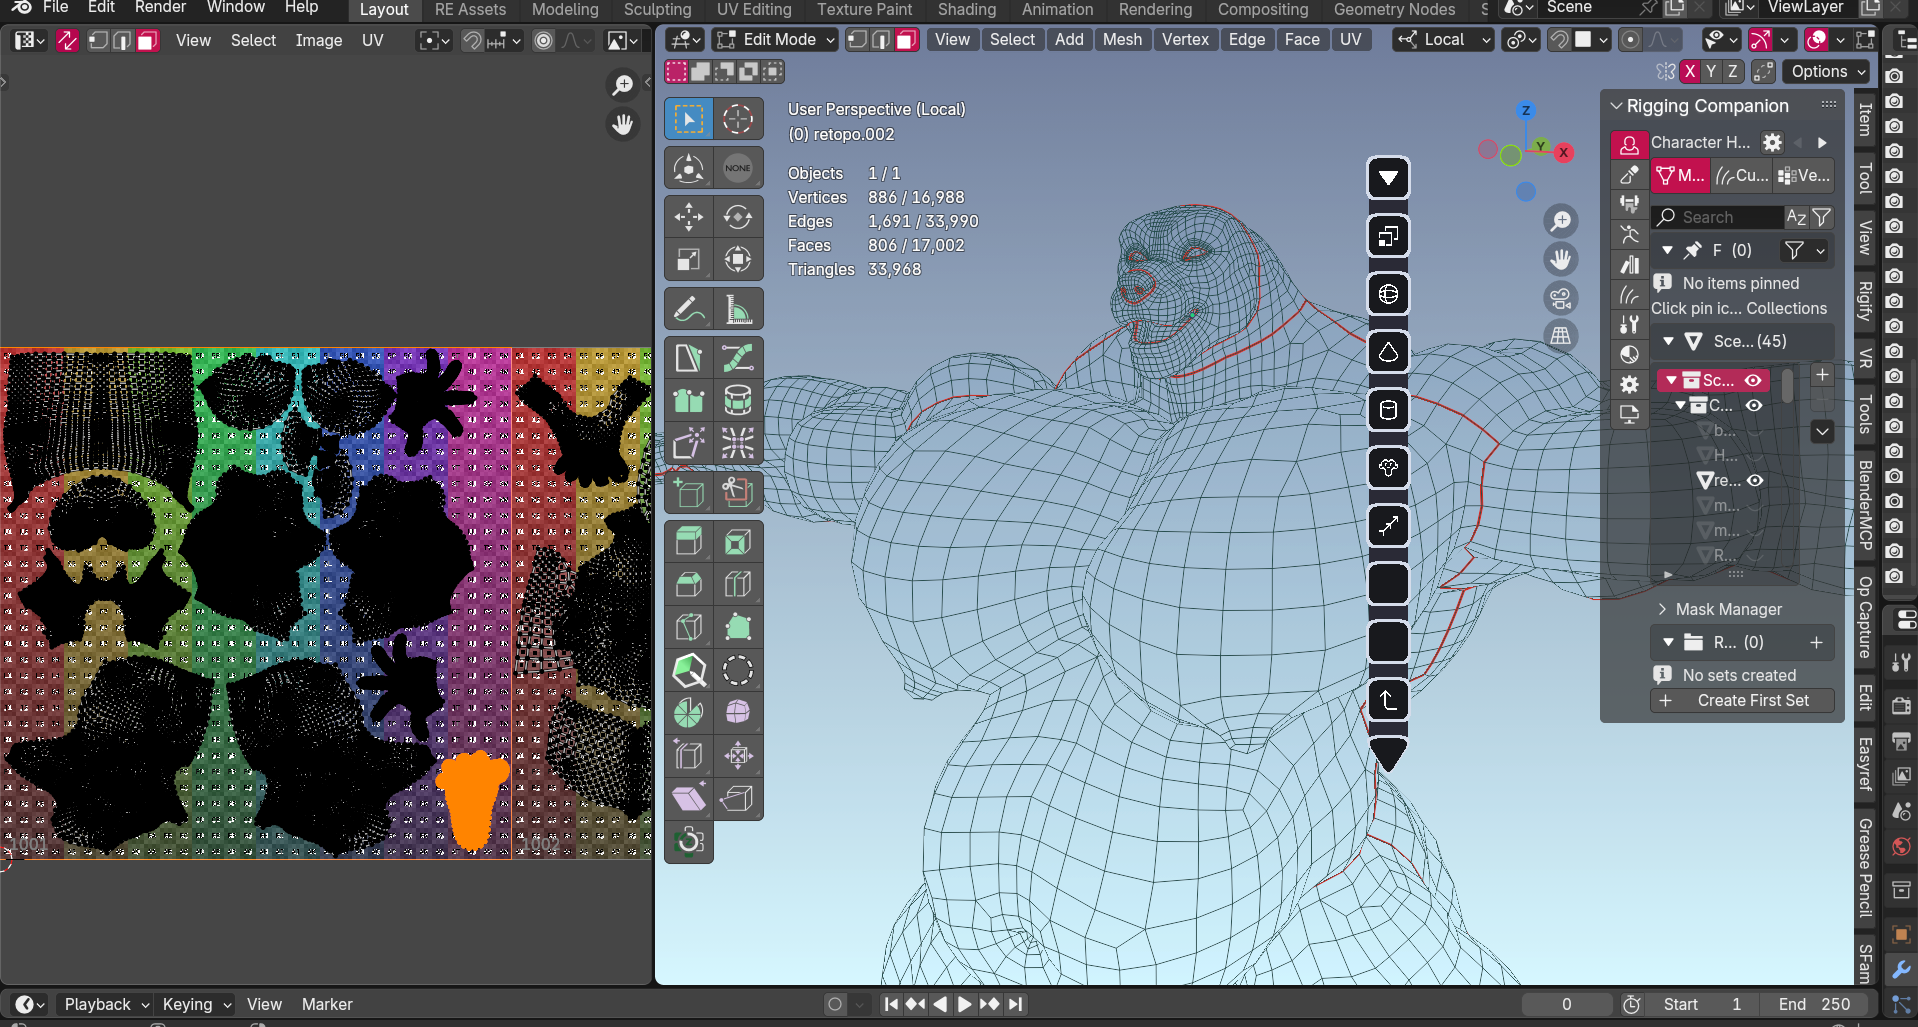Open the Edit Mode dropdown
Screen dimensions: 1918x1027
776,40
